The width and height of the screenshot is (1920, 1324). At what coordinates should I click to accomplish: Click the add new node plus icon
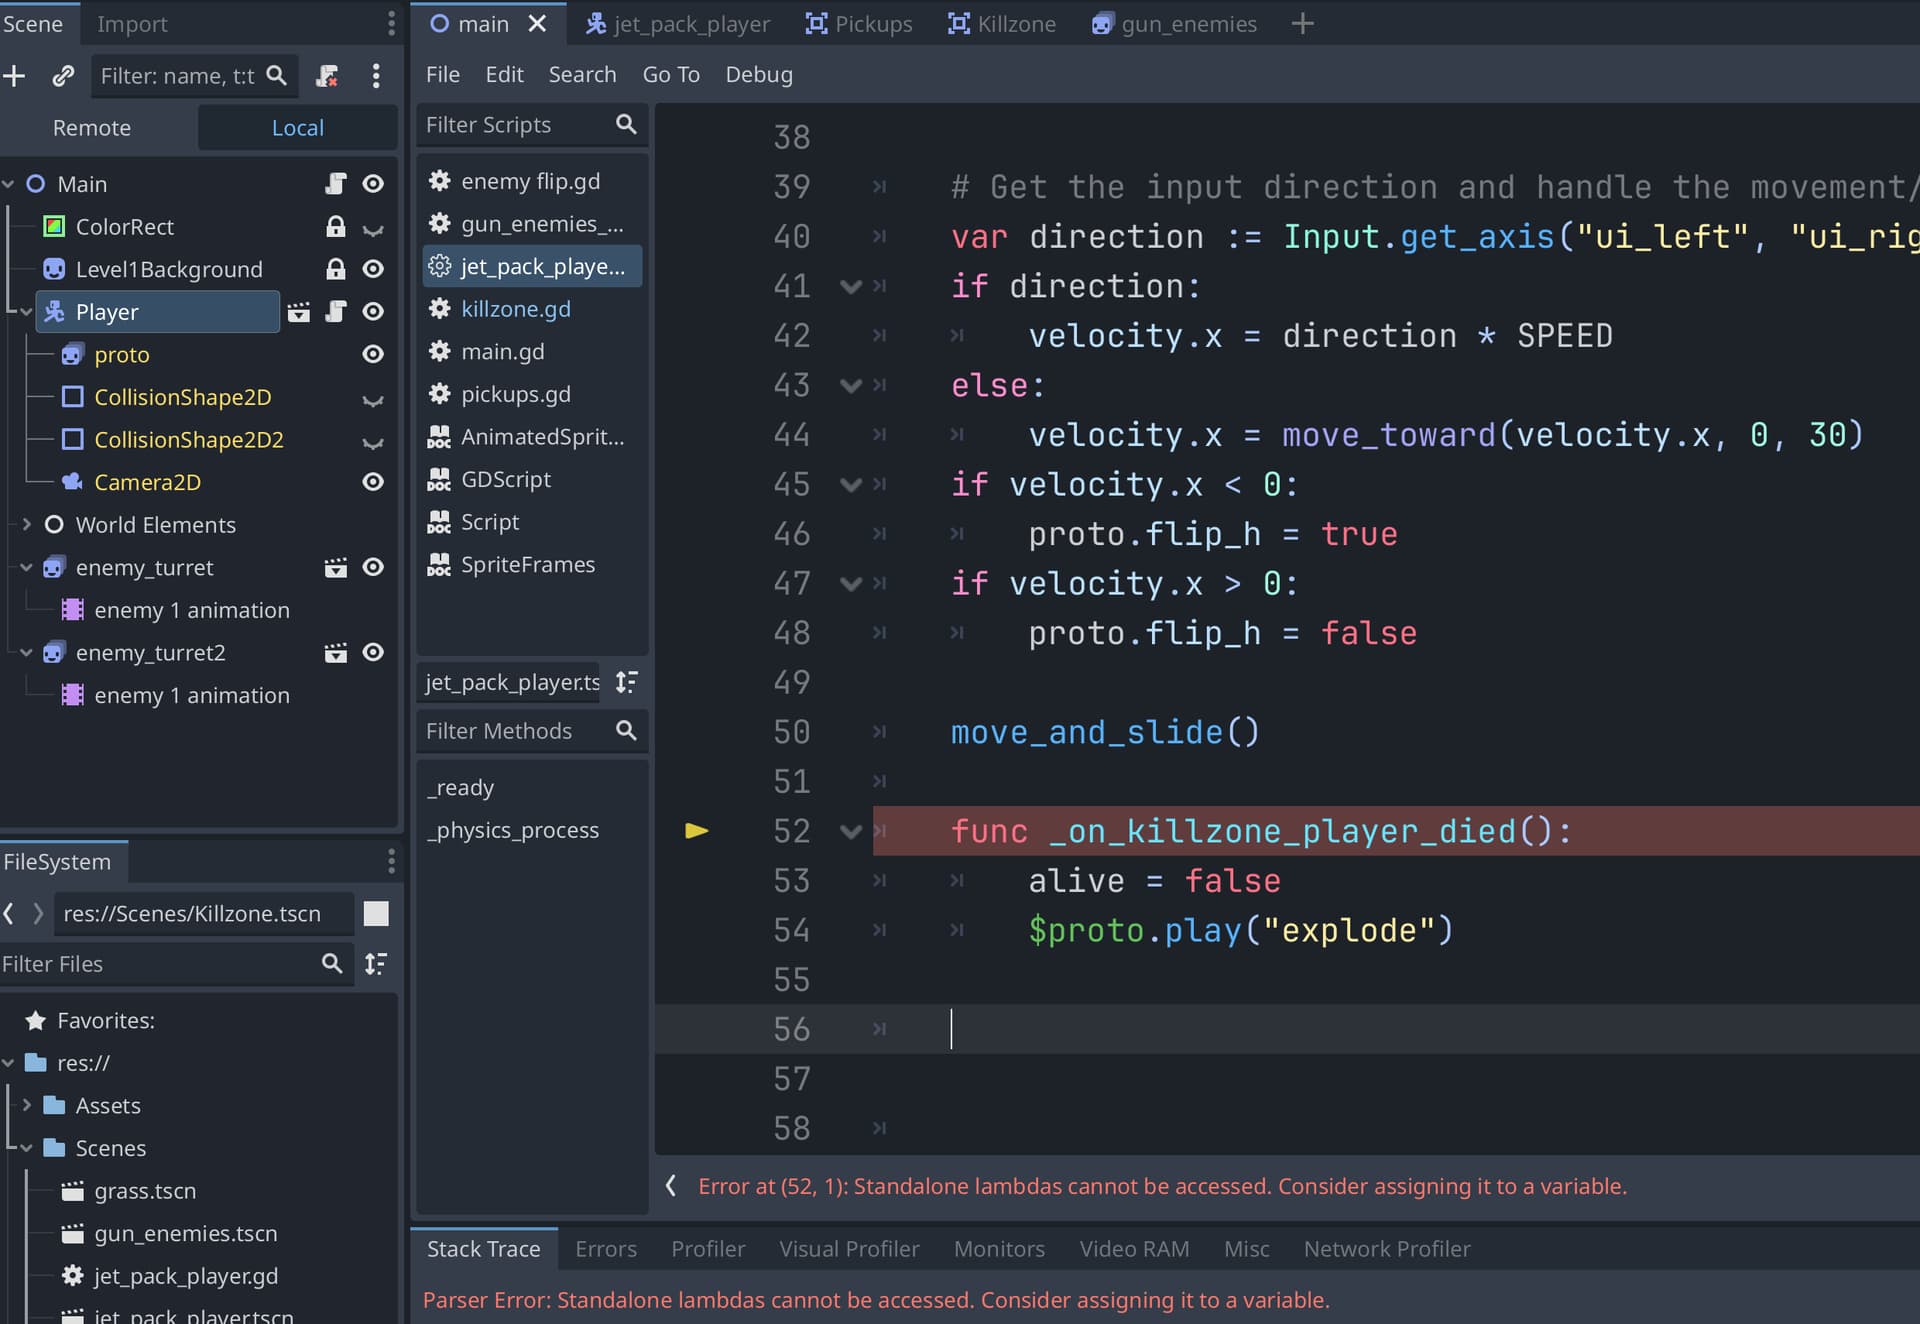tap(15, 76)
